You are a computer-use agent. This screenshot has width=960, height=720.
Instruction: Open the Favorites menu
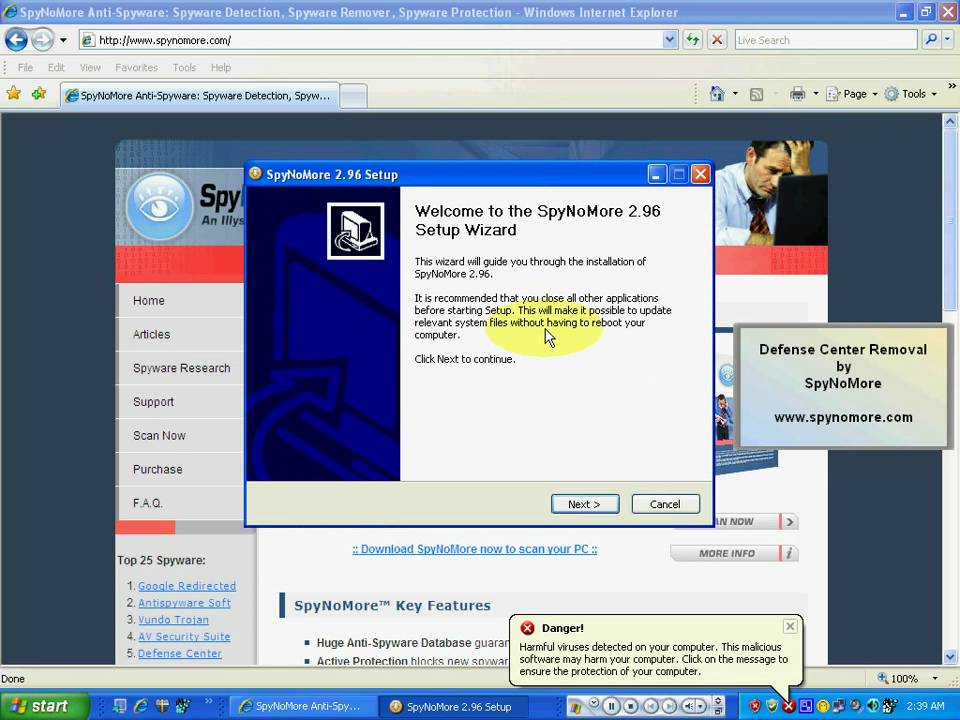pyautogui.click(x=136, y=67)
